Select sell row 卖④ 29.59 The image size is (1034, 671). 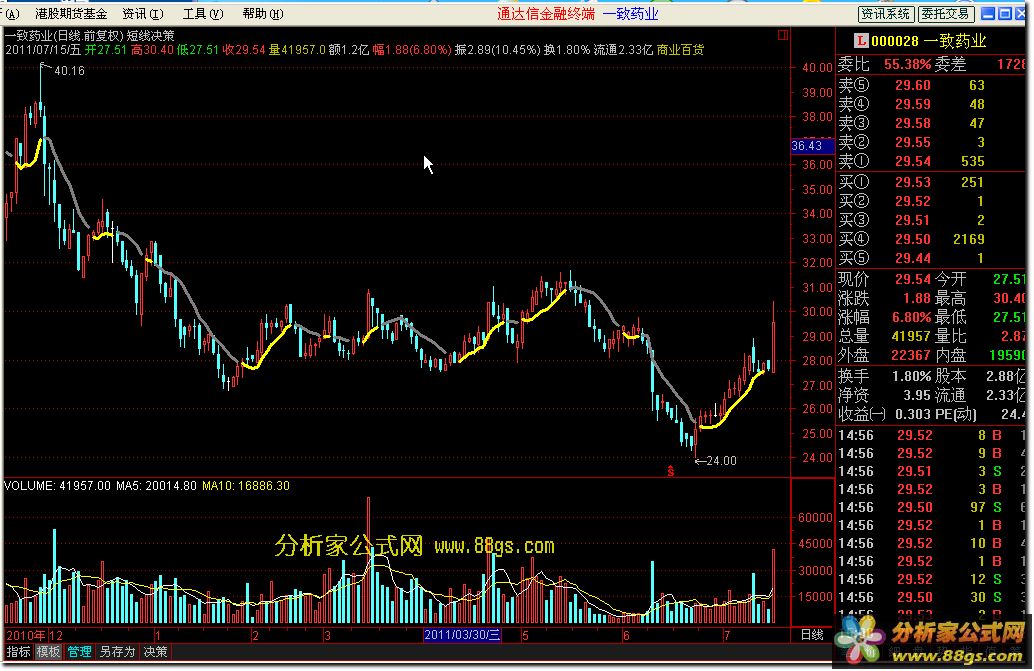tap(931, 104)
